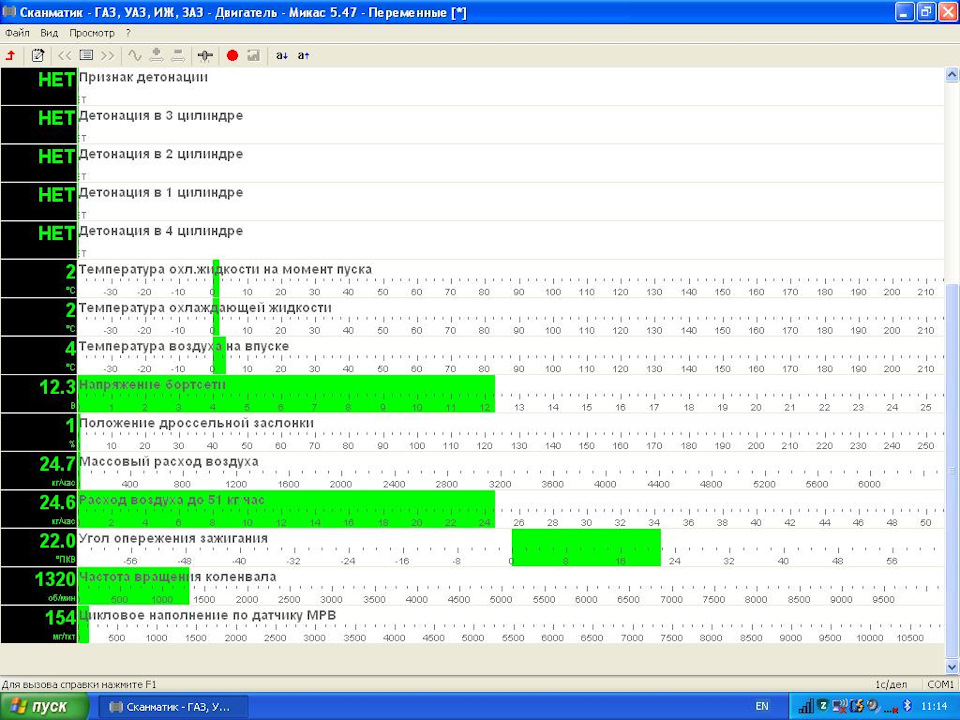This screenshot has width=960, height=720.
Task: Click the EN language indicator
Action: pyautogui.click(x=762, y=707)
